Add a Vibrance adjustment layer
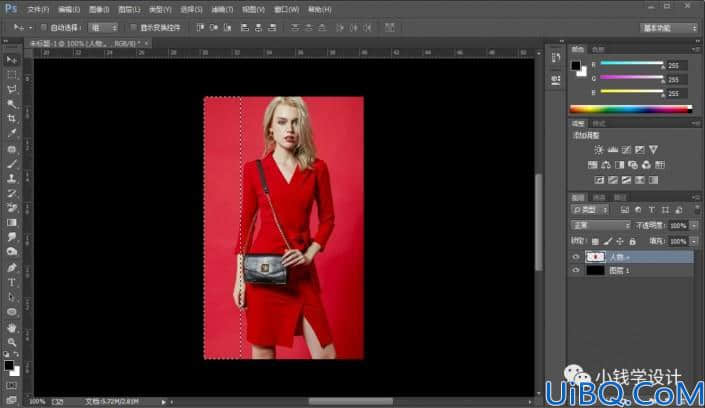 tap(653, 150)
